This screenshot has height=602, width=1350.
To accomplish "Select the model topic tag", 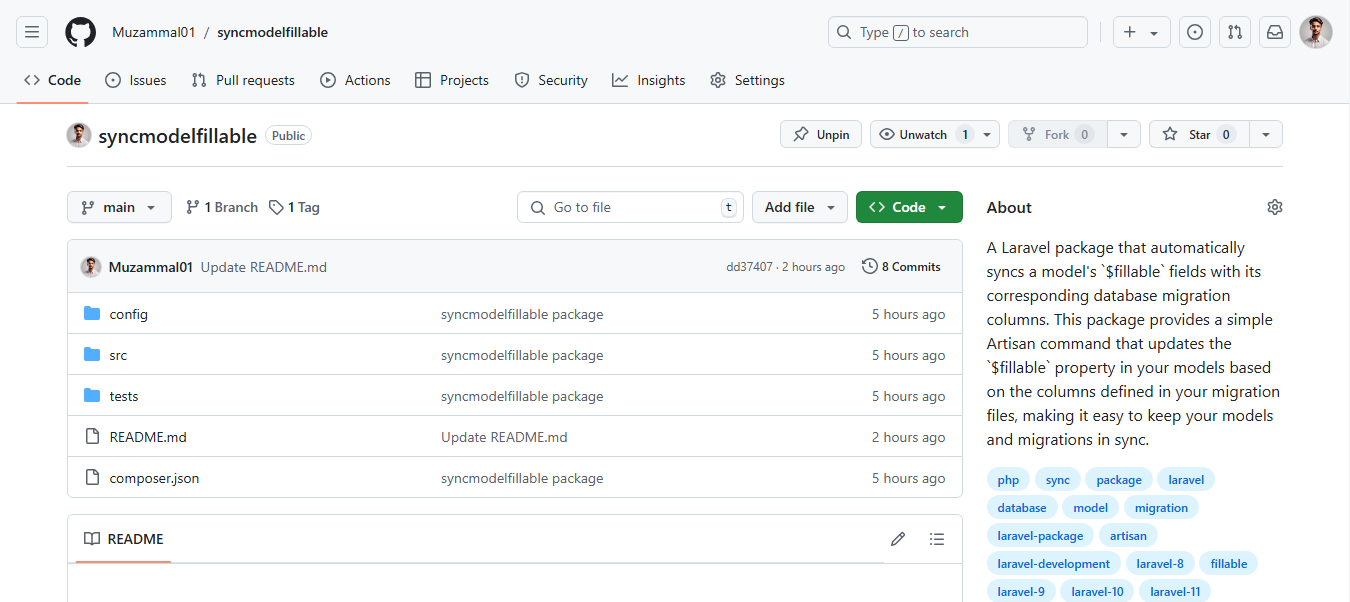I will pos(1090,508).
